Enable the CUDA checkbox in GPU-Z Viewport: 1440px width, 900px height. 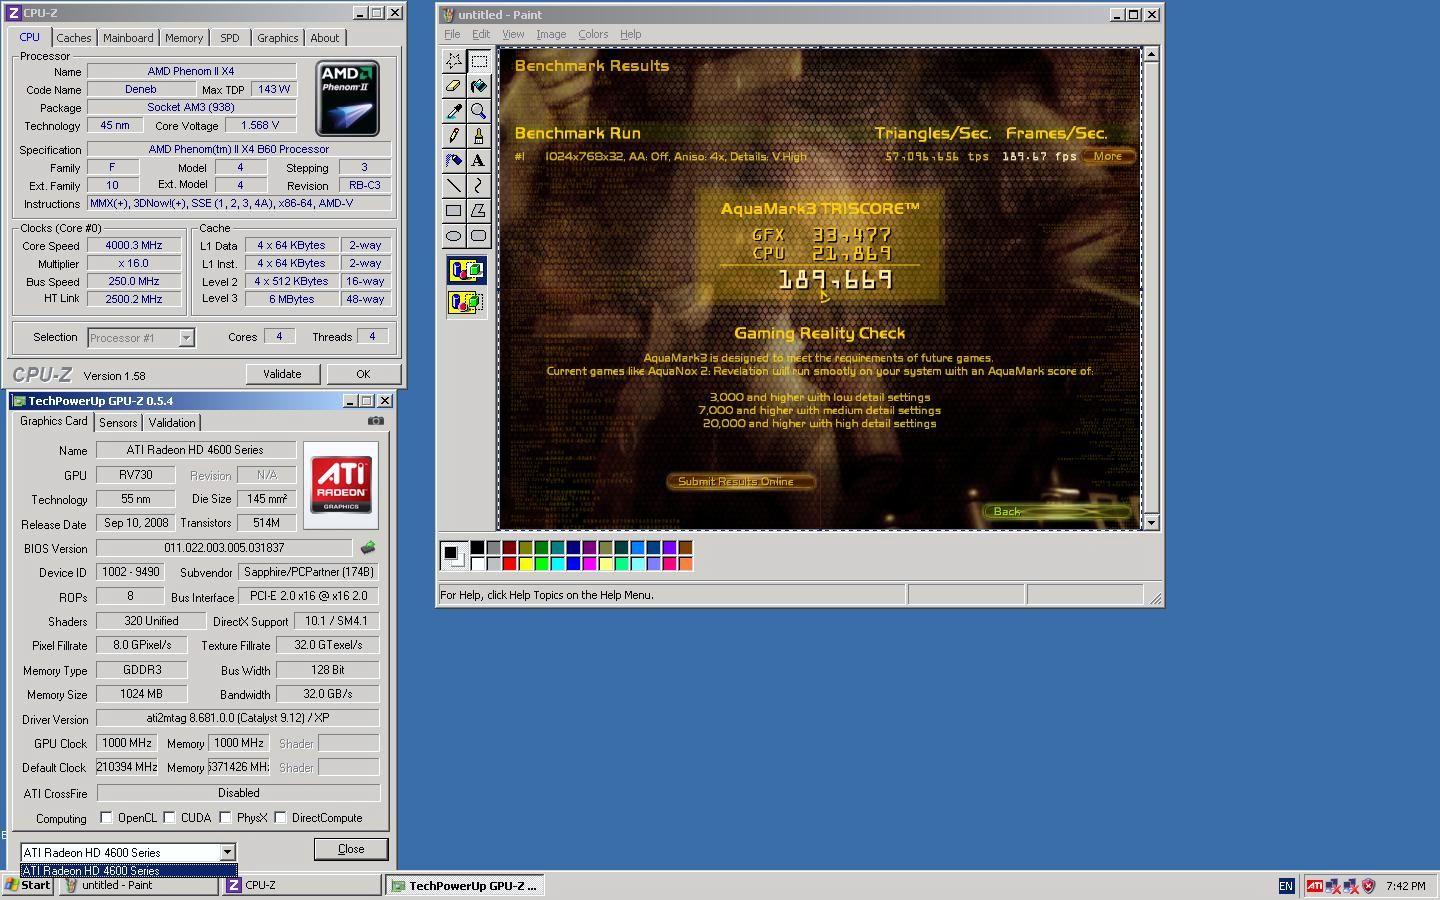tap(170, 818)
